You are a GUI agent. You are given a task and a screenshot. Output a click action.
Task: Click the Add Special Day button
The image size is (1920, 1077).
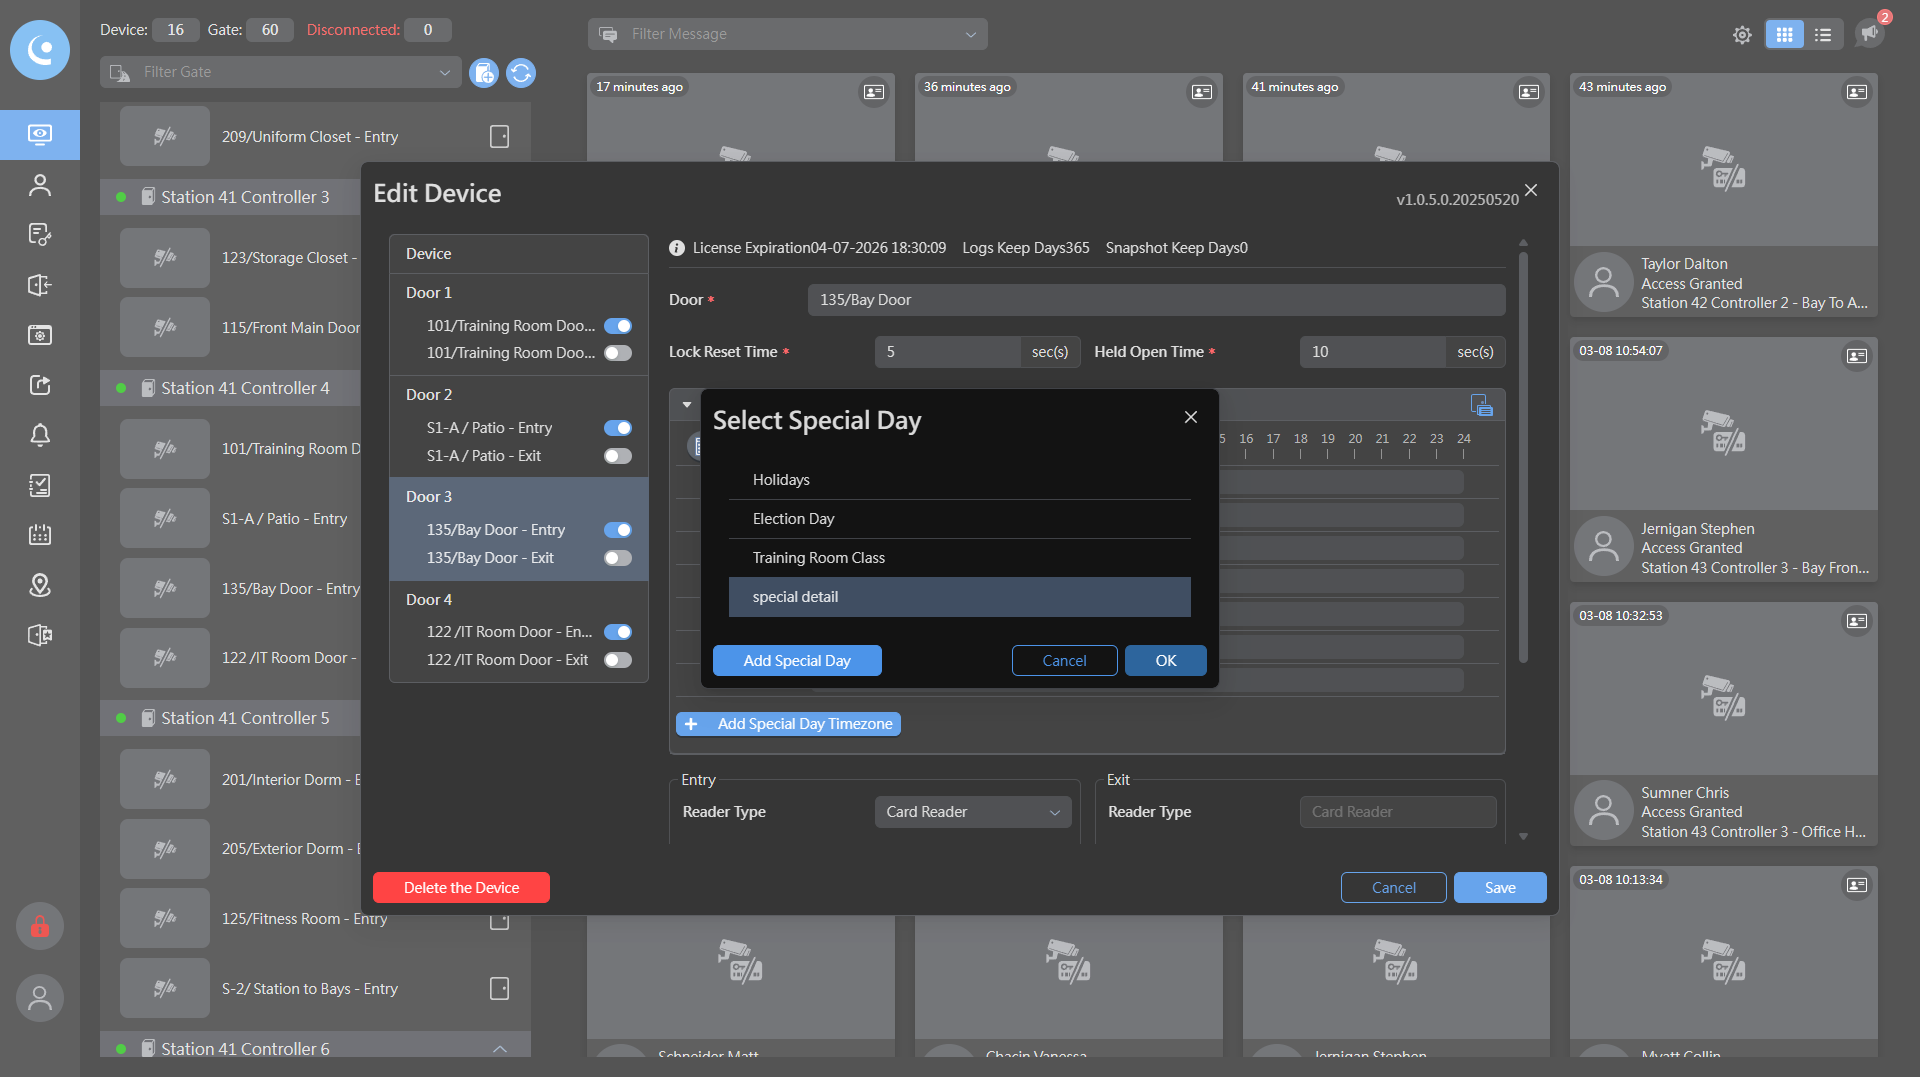click(x=797, y=661)
